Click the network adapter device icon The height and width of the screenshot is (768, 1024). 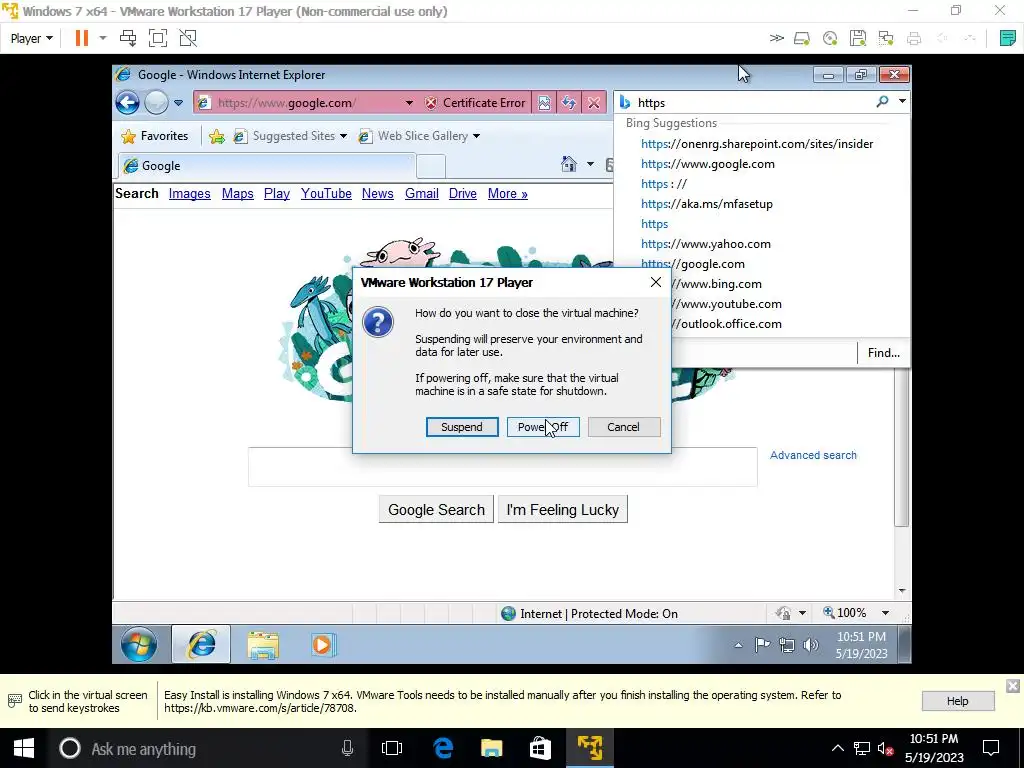886,39
